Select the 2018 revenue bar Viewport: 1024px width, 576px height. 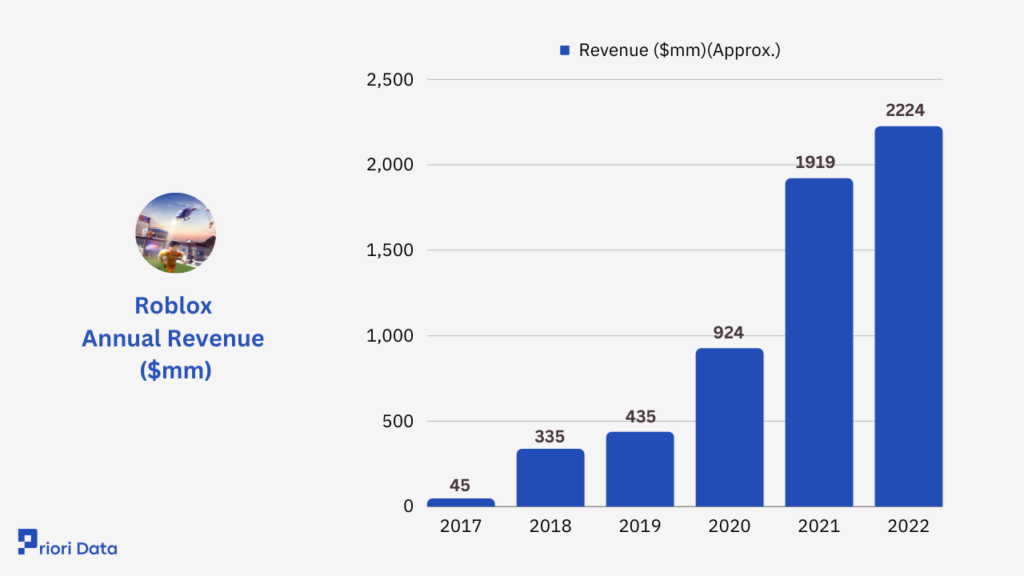[551, 477]
